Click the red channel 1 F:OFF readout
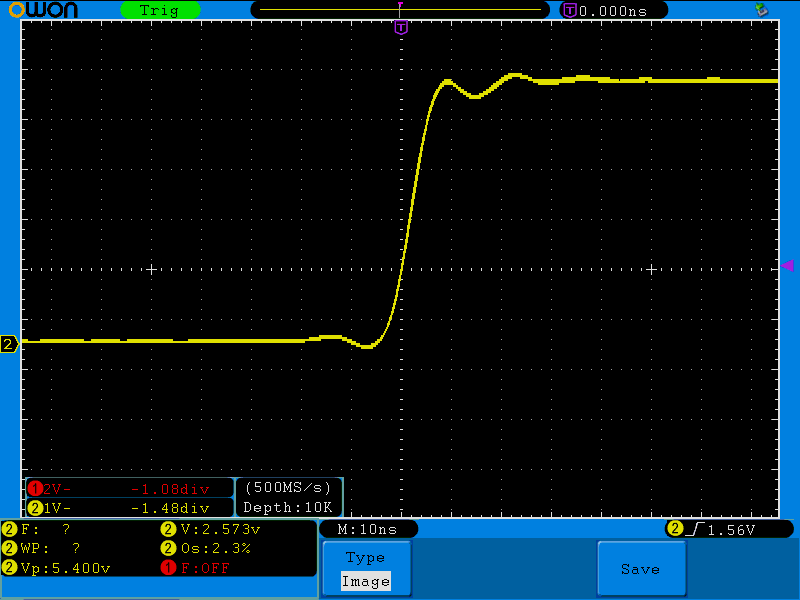 coord(195,568)
